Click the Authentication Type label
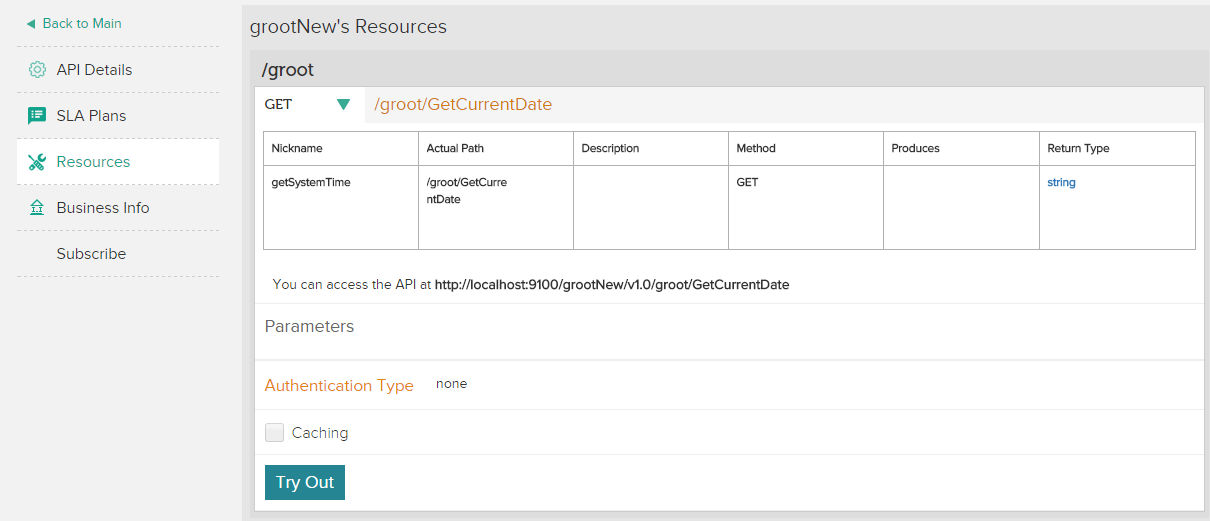The width and height of the screenshot is (1210, 521). [x=339, y=385]
